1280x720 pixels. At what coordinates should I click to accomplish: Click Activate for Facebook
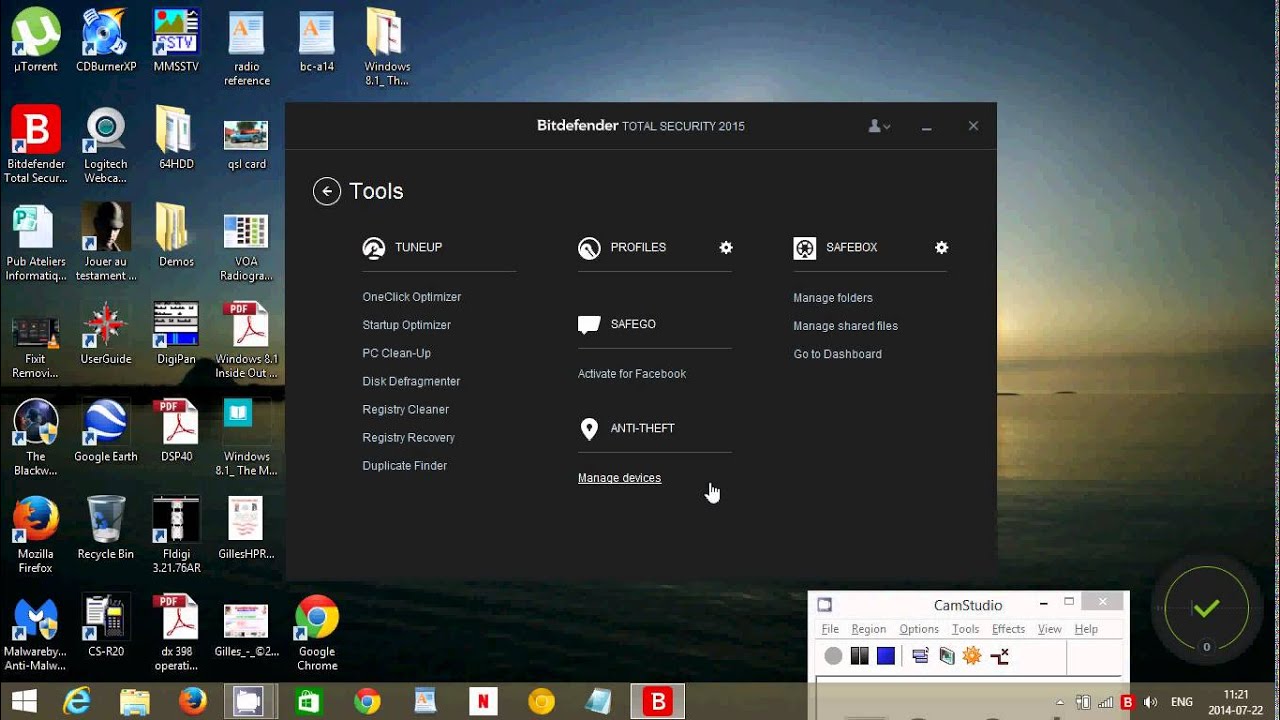click(632, 374)
